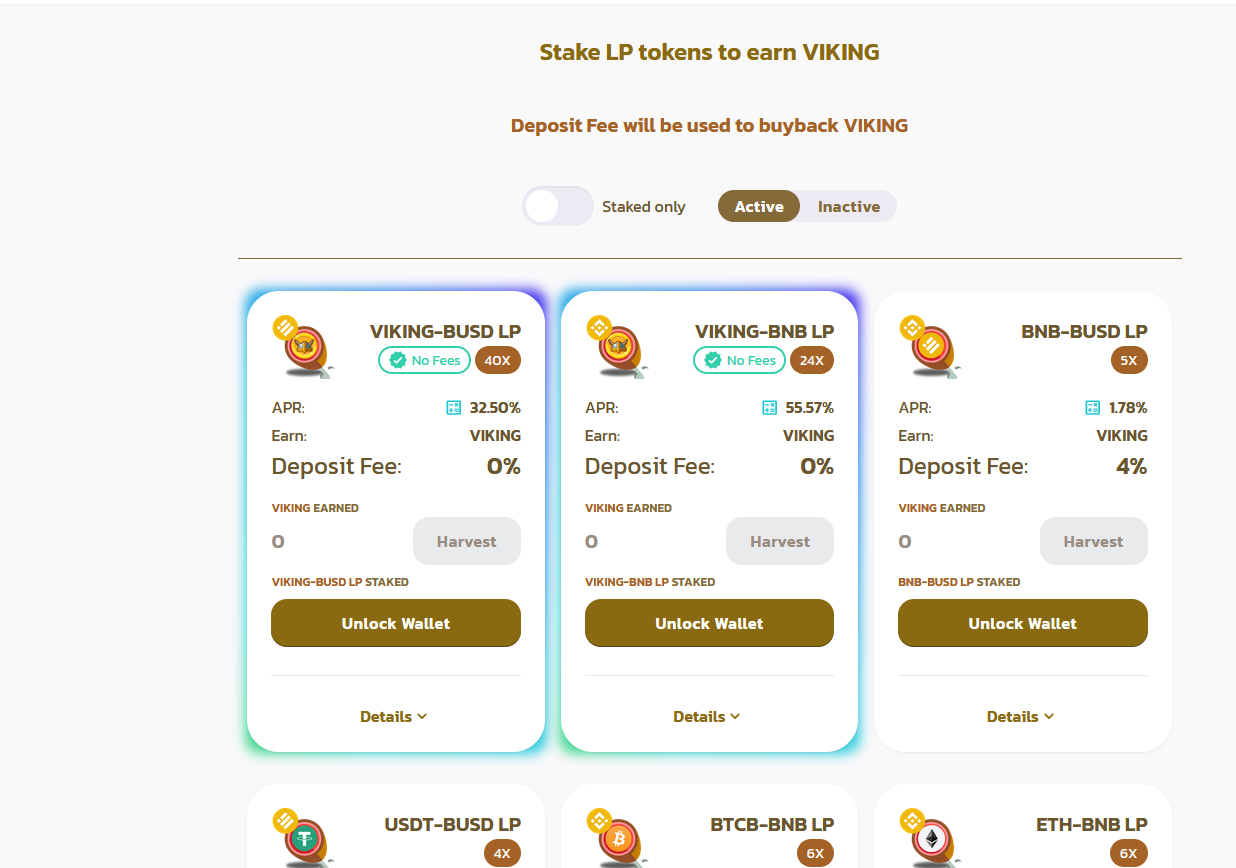Expand Details for VIKING-BUSD LP
The height and width of the screenshot is (868, 1236).
394,716
